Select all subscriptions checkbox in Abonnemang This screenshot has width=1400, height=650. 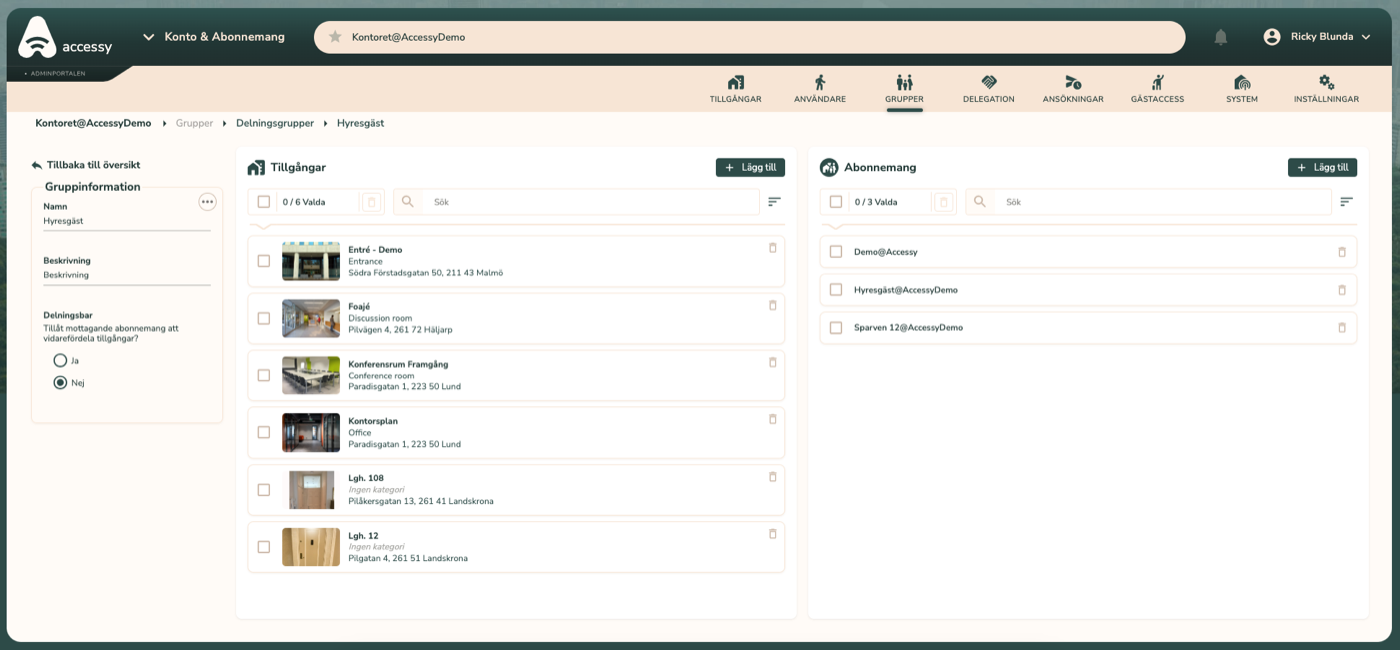(x=836, y=202)
